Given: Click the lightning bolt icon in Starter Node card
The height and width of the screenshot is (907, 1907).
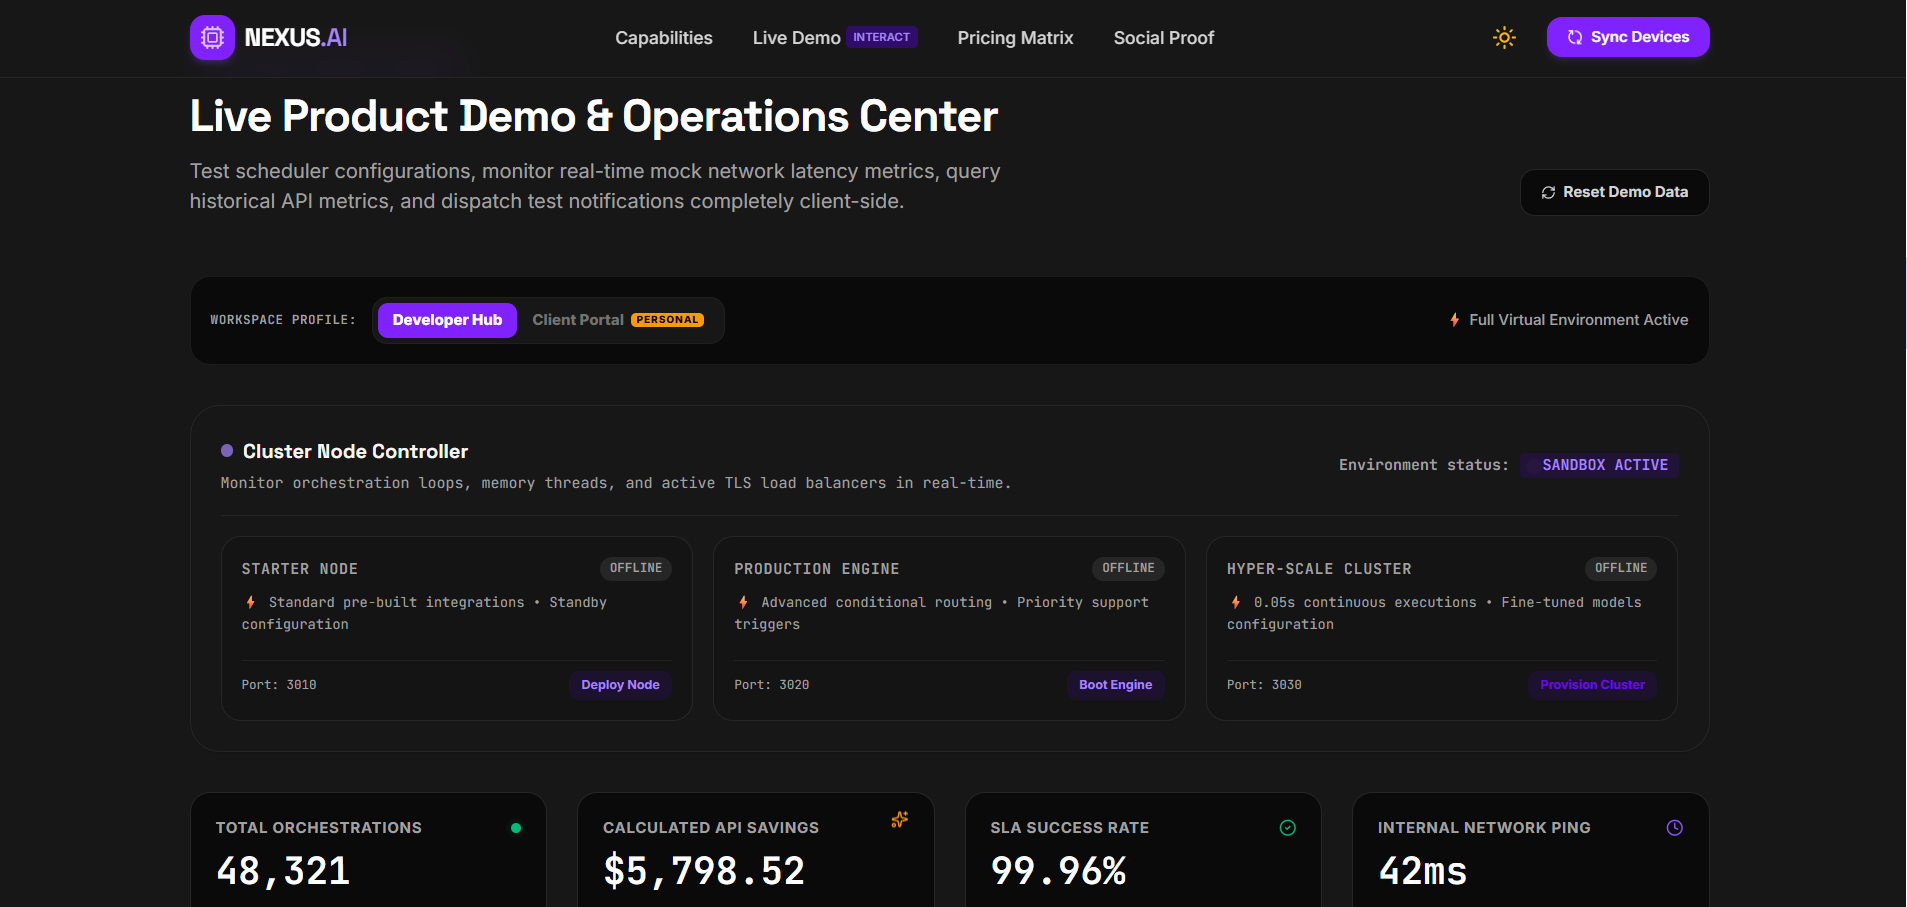Looking at the screenshot, I should click(250, 602).
